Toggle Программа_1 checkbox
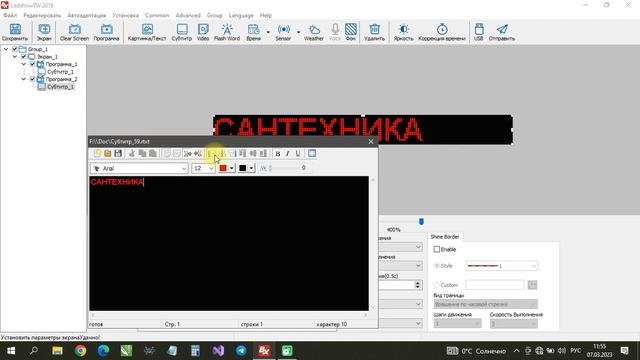640x360 pixels. [33, 64]
